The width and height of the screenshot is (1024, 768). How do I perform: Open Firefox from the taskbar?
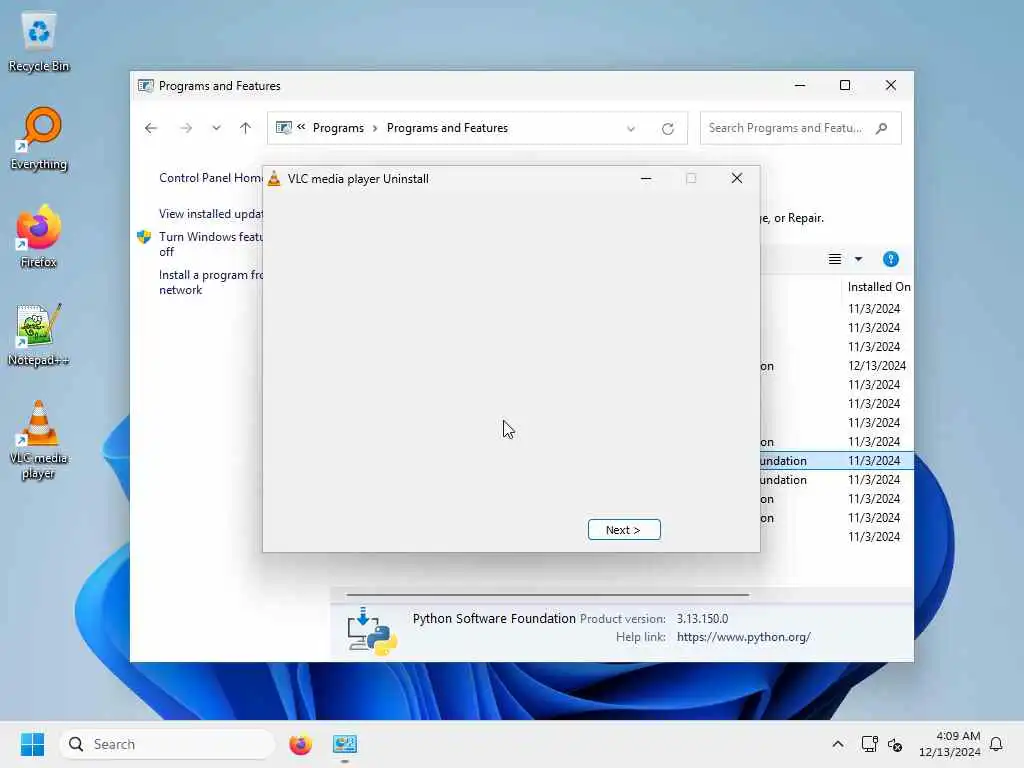click(300, 744)
